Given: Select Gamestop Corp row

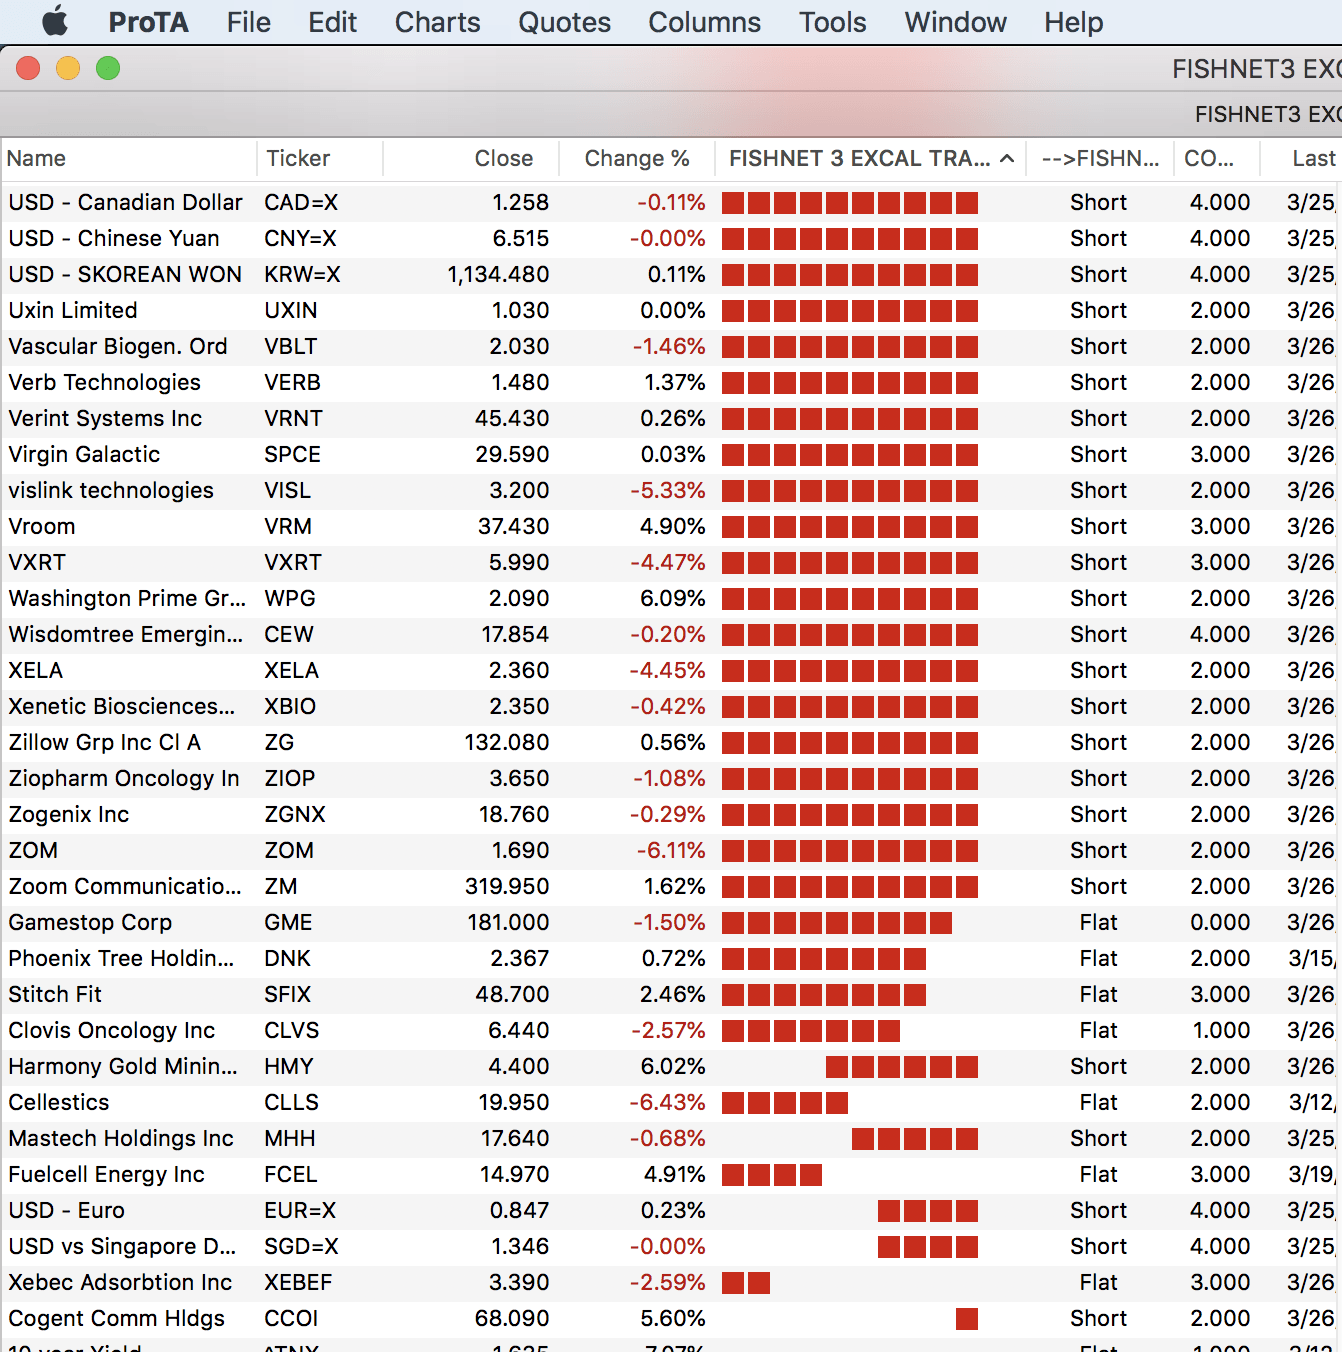Looking at the screenshot, I should [x=671, y=922].
